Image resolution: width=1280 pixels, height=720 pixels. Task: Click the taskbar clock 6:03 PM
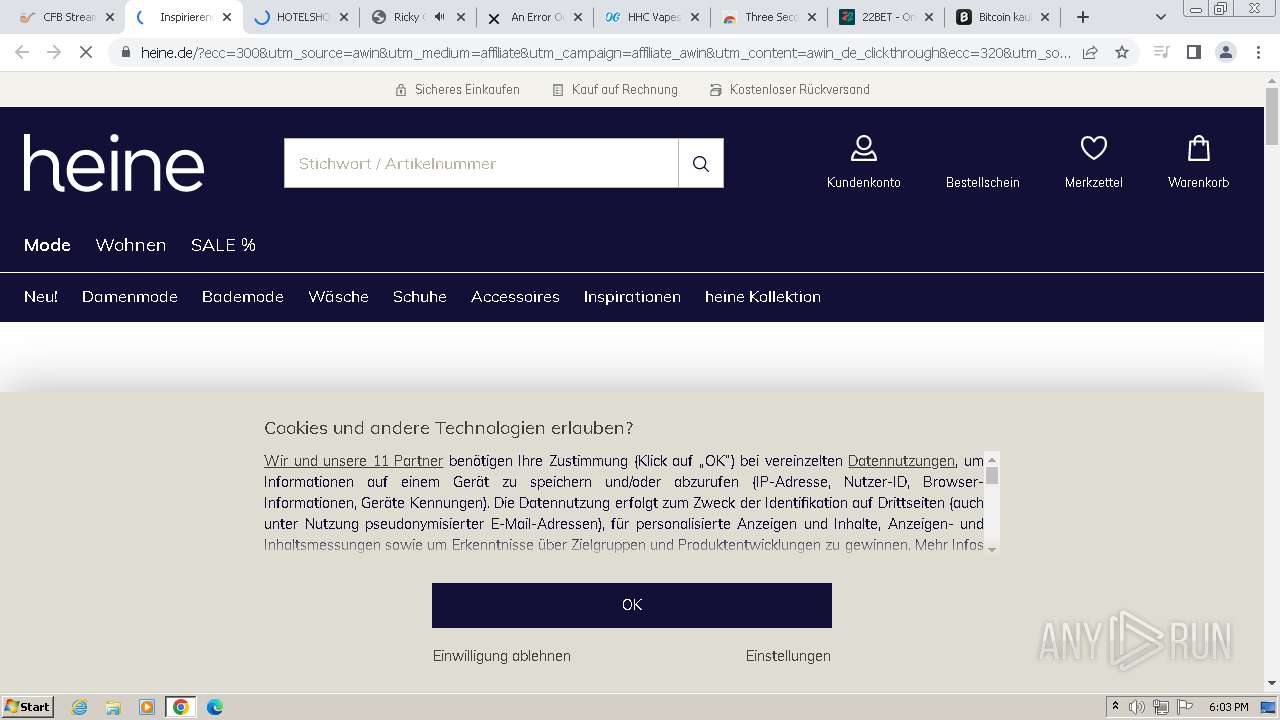[1228, 707]
